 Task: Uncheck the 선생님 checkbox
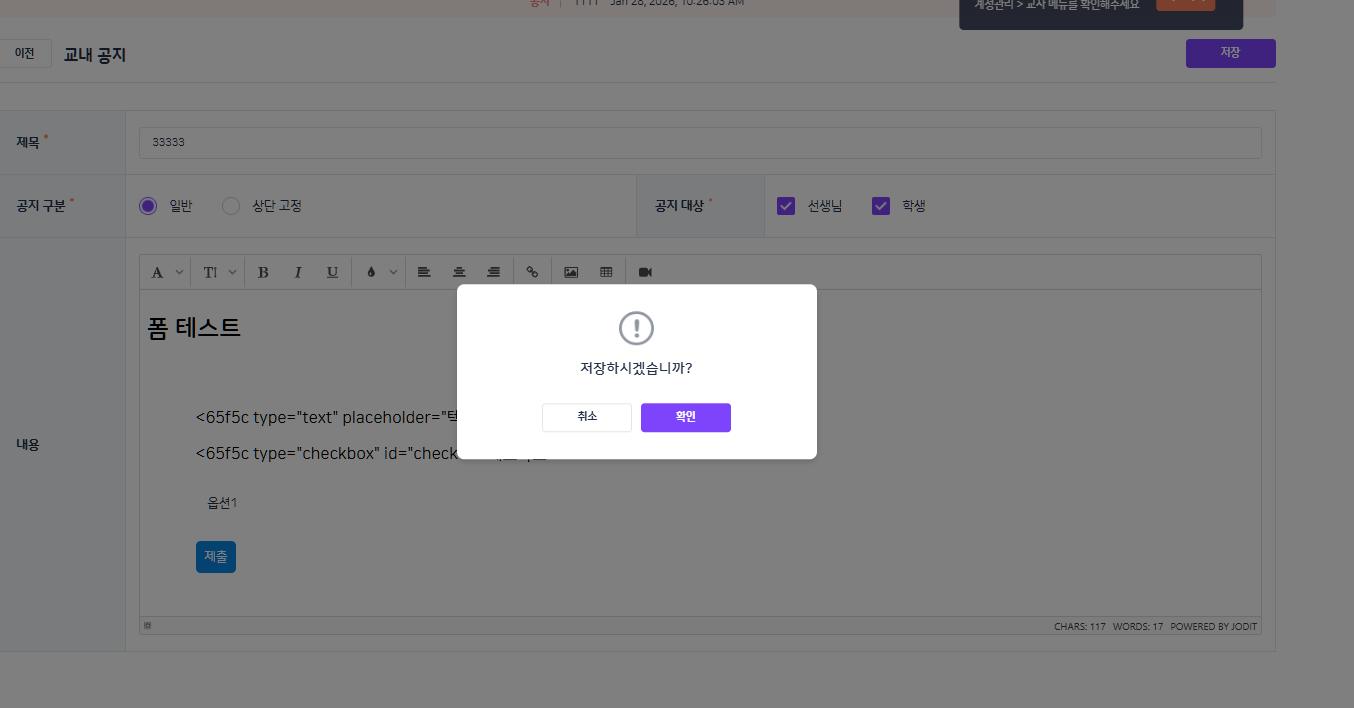pyautogui.click(x=786, y=206)
